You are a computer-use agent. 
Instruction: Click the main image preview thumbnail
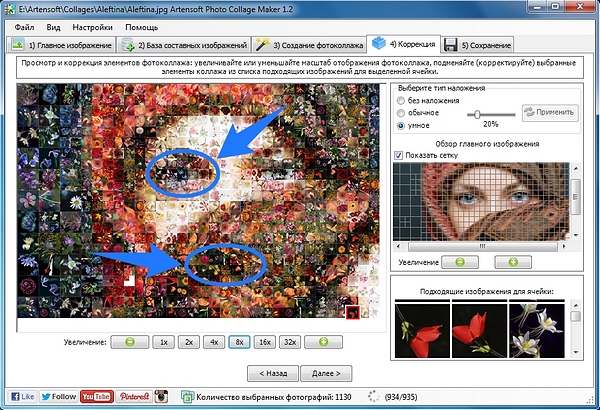tap(481, 201)
